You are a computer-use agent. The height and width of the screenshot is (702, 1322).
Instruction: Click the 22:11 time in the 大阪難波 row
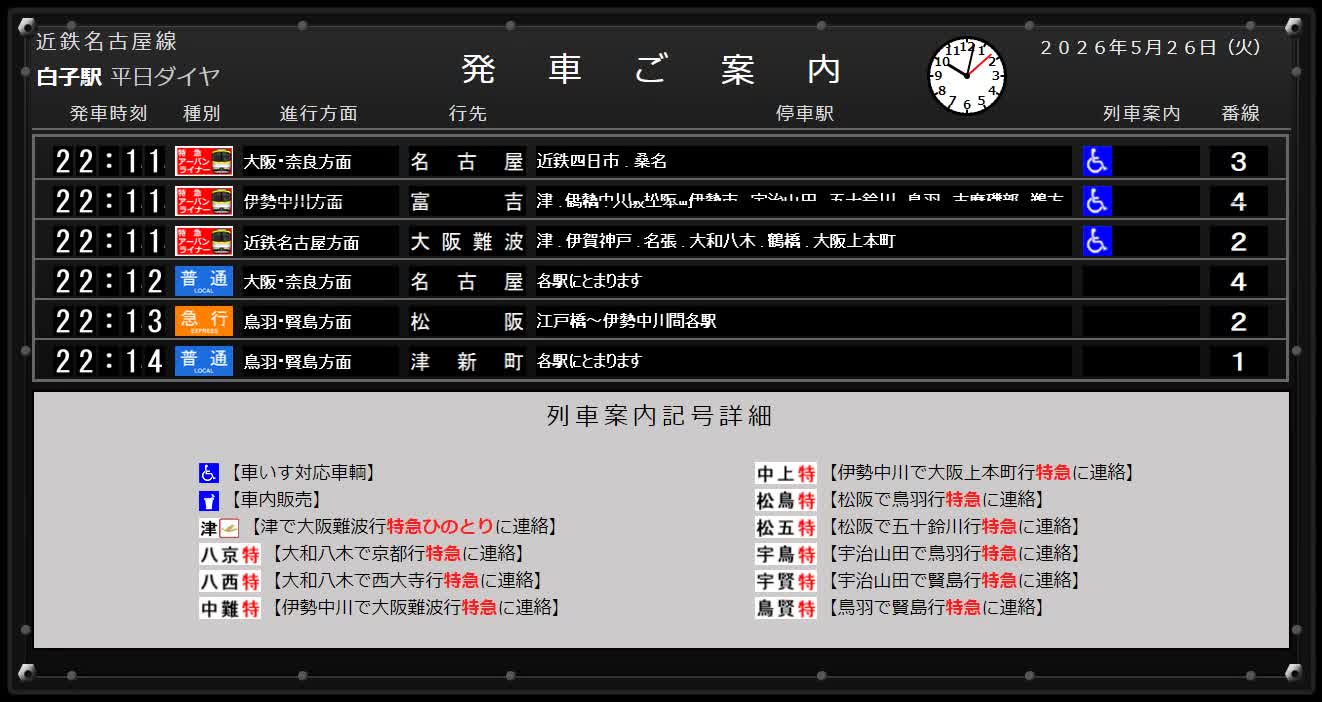(x=109, y=241)
